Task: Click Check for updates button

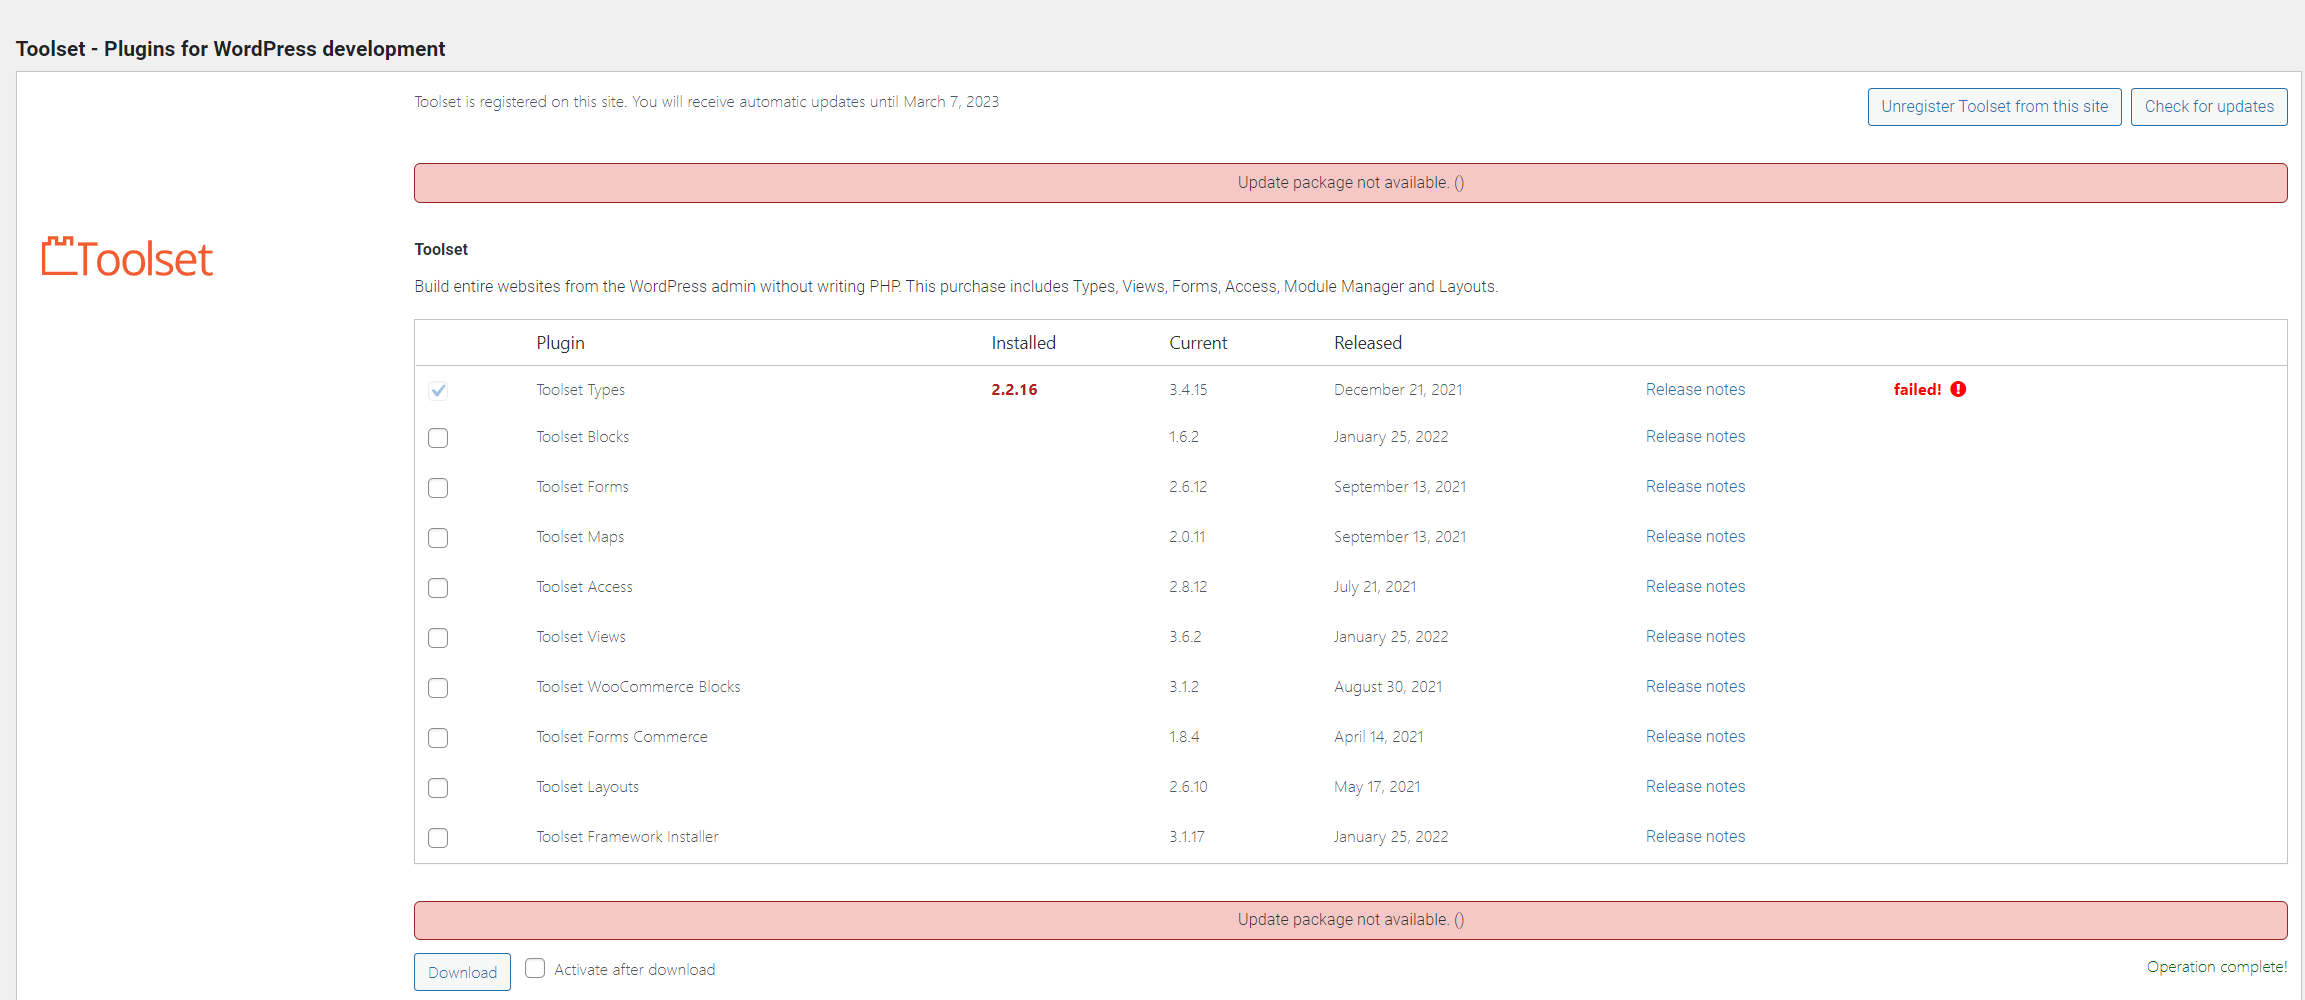Action: [x=2208, y=107]
